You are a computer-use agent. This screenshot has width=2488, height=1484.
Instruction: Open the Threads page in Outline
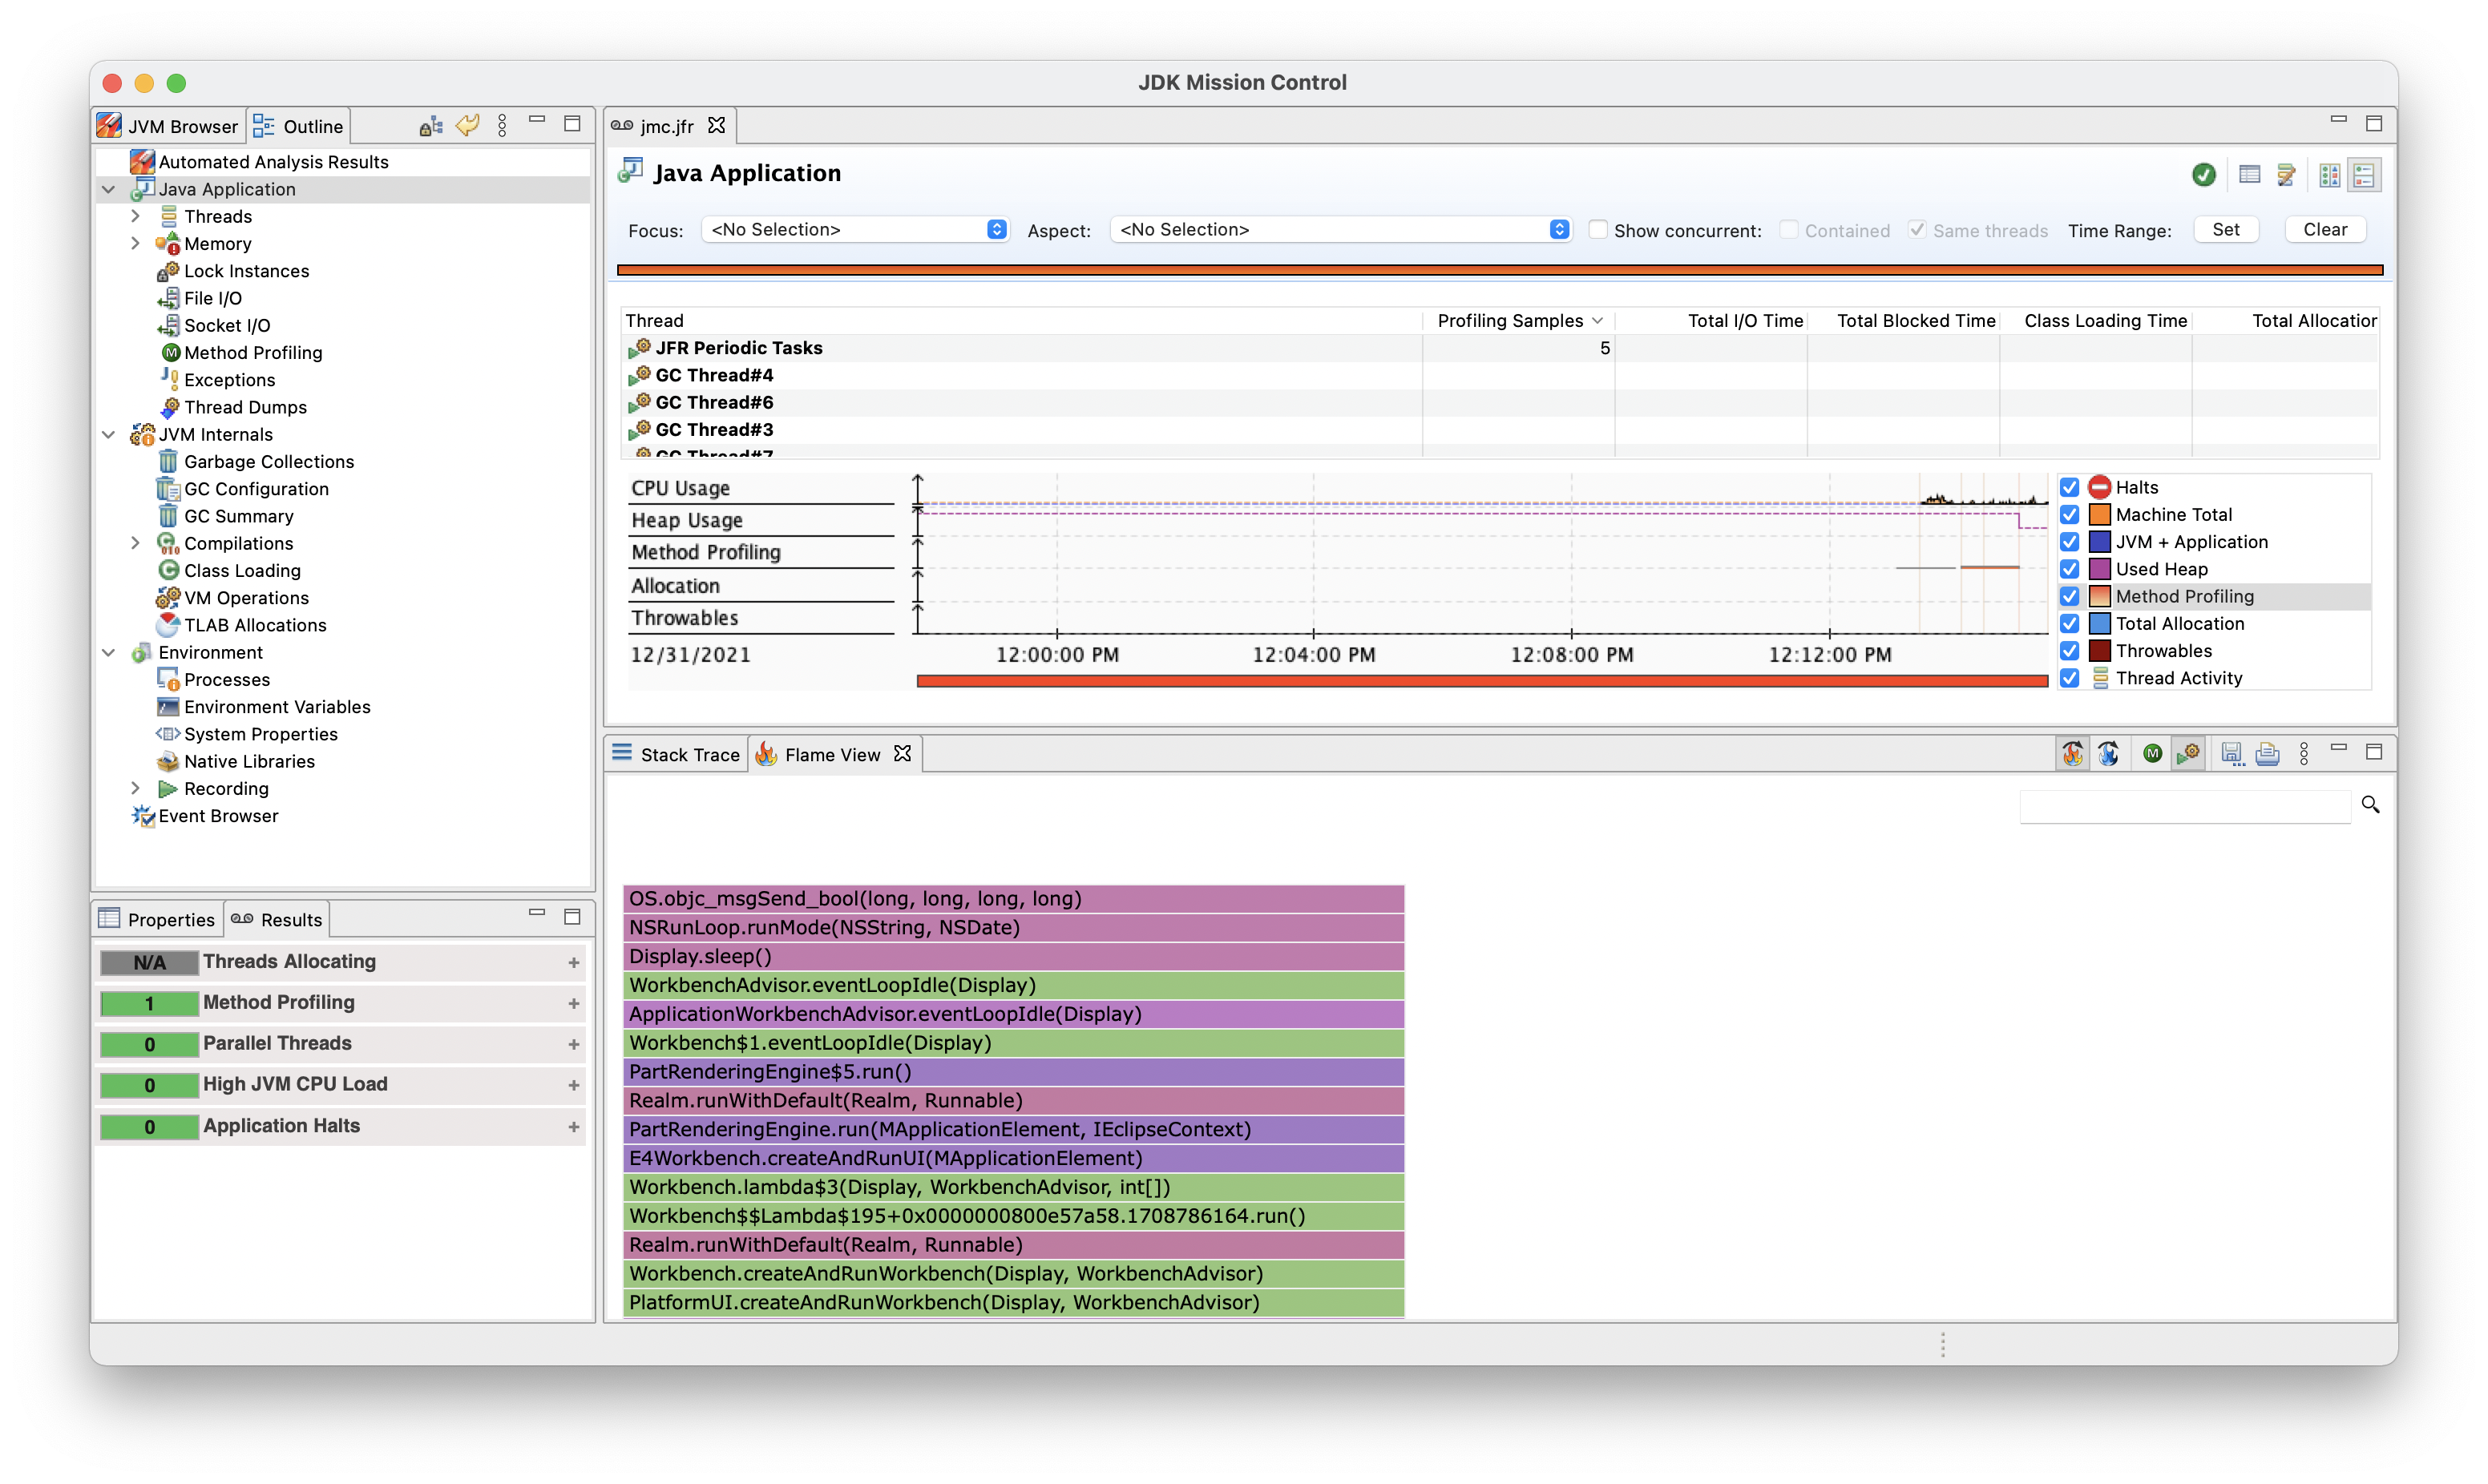(x=217, y=216)
